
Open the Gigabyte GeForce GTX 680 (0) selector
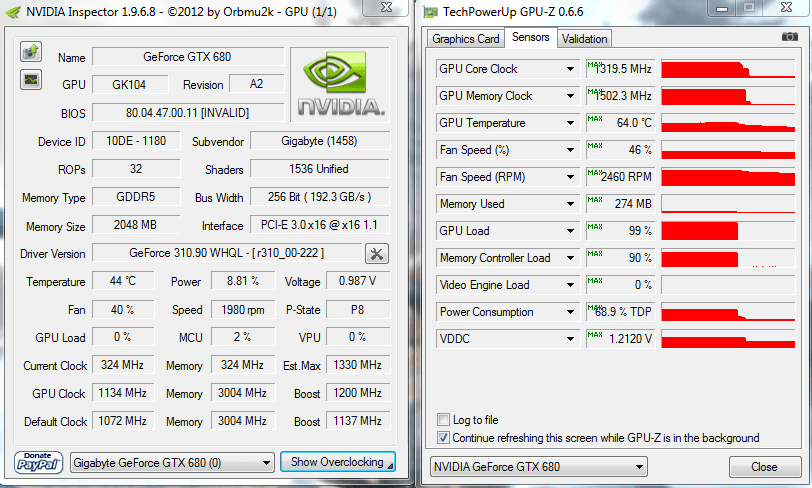pyautogui.click(x=172, y=462)
